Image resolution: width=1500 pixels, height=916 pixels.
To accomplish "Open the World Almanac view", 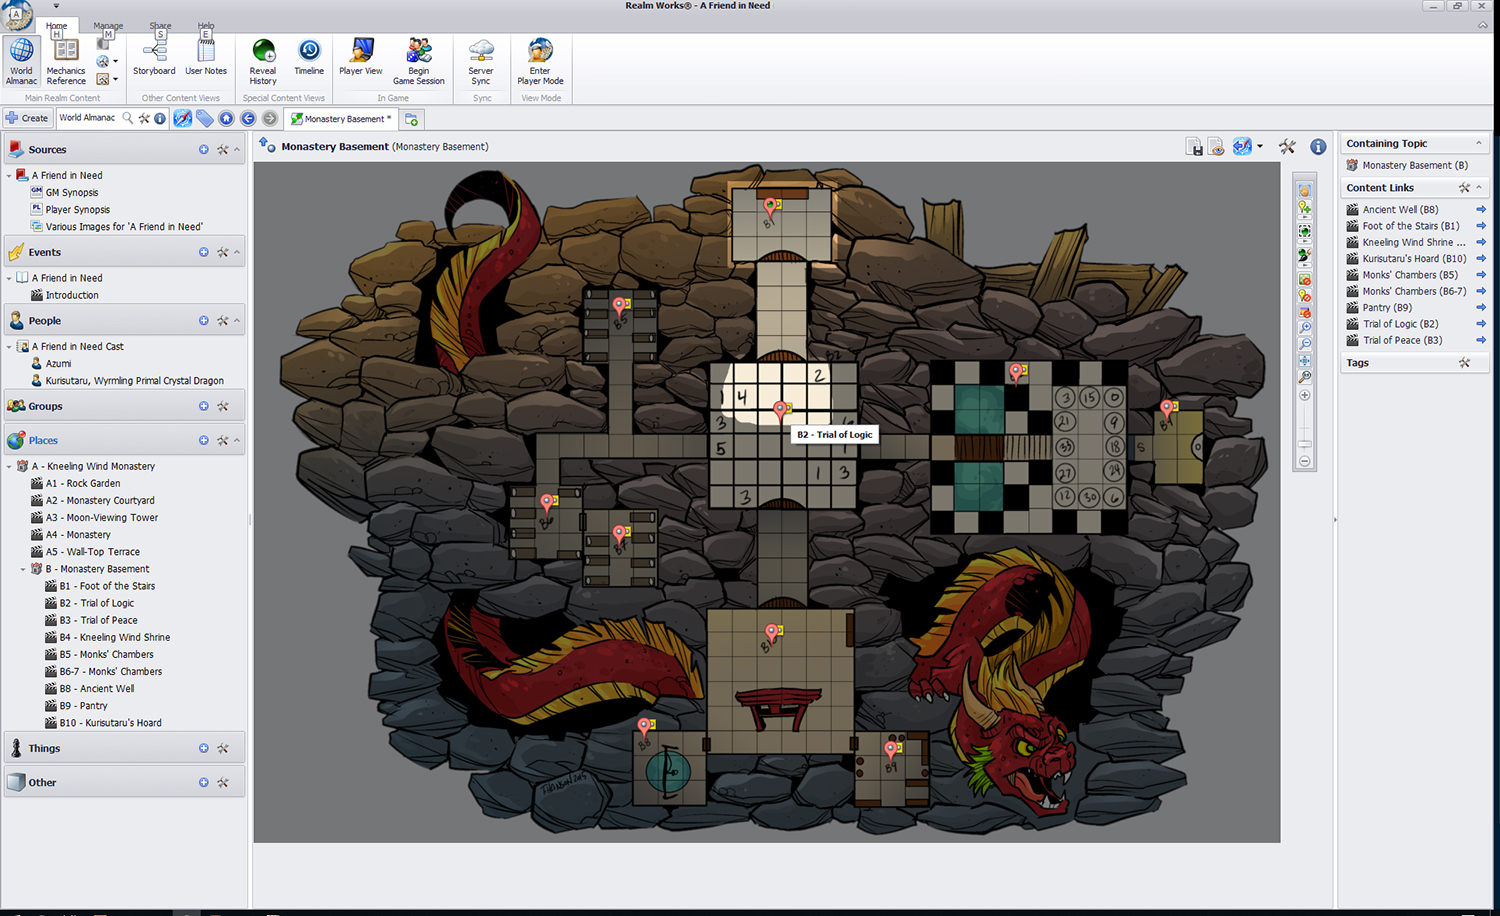I will pyautogui.click(x=21, y=62).
